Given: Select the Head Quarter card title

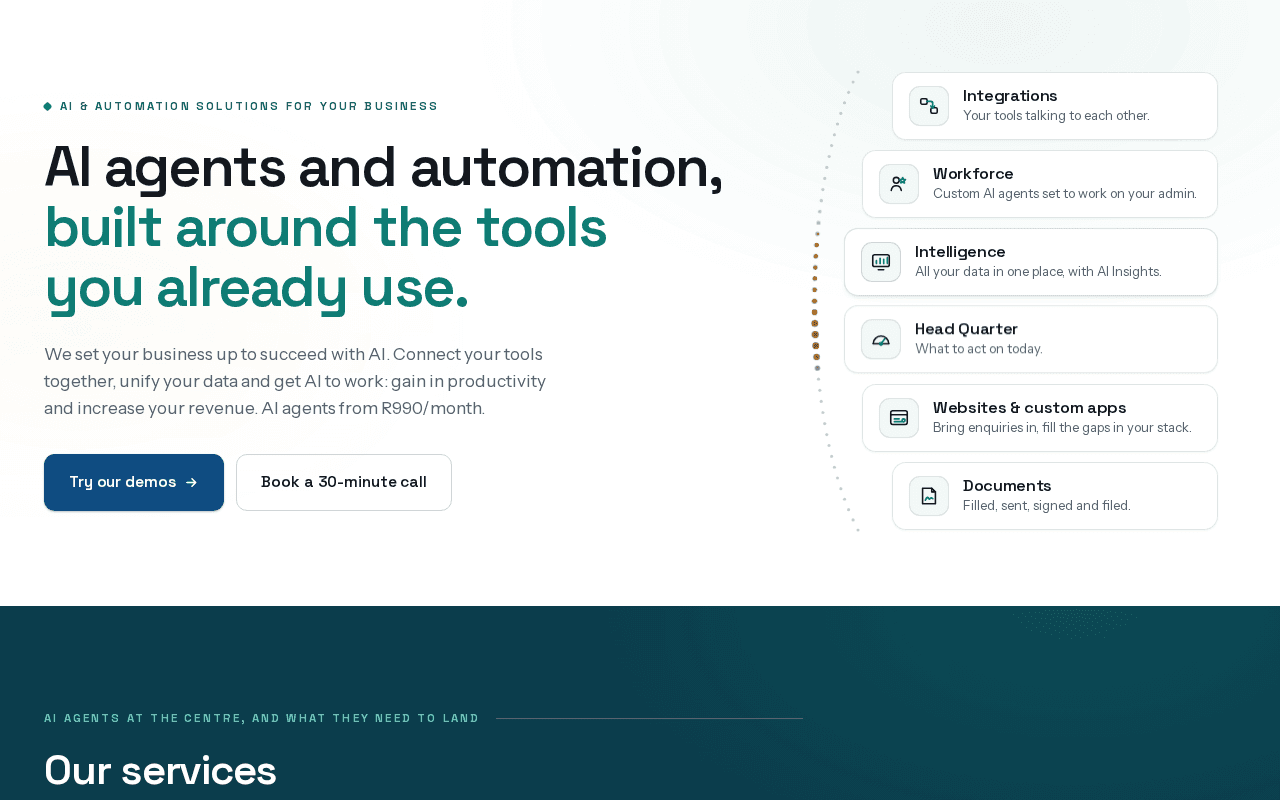Looking at the screenshot, I should coord(966,329).
